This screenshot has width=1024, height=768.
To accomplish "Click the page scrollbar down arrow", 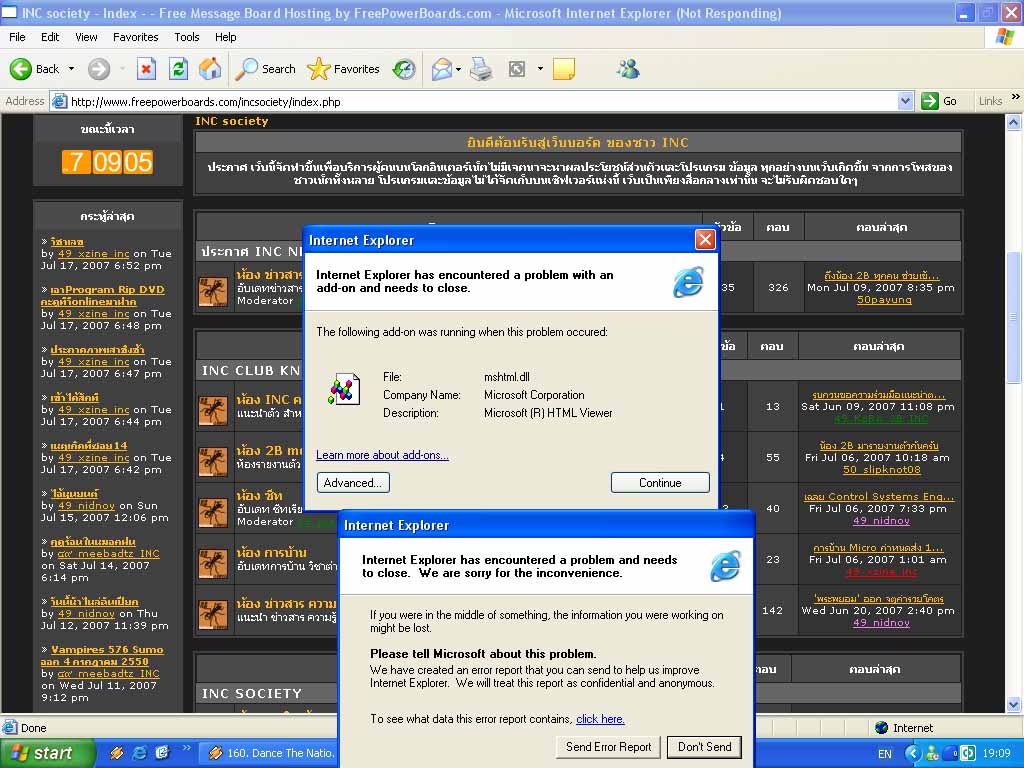I will [1014, 705].
